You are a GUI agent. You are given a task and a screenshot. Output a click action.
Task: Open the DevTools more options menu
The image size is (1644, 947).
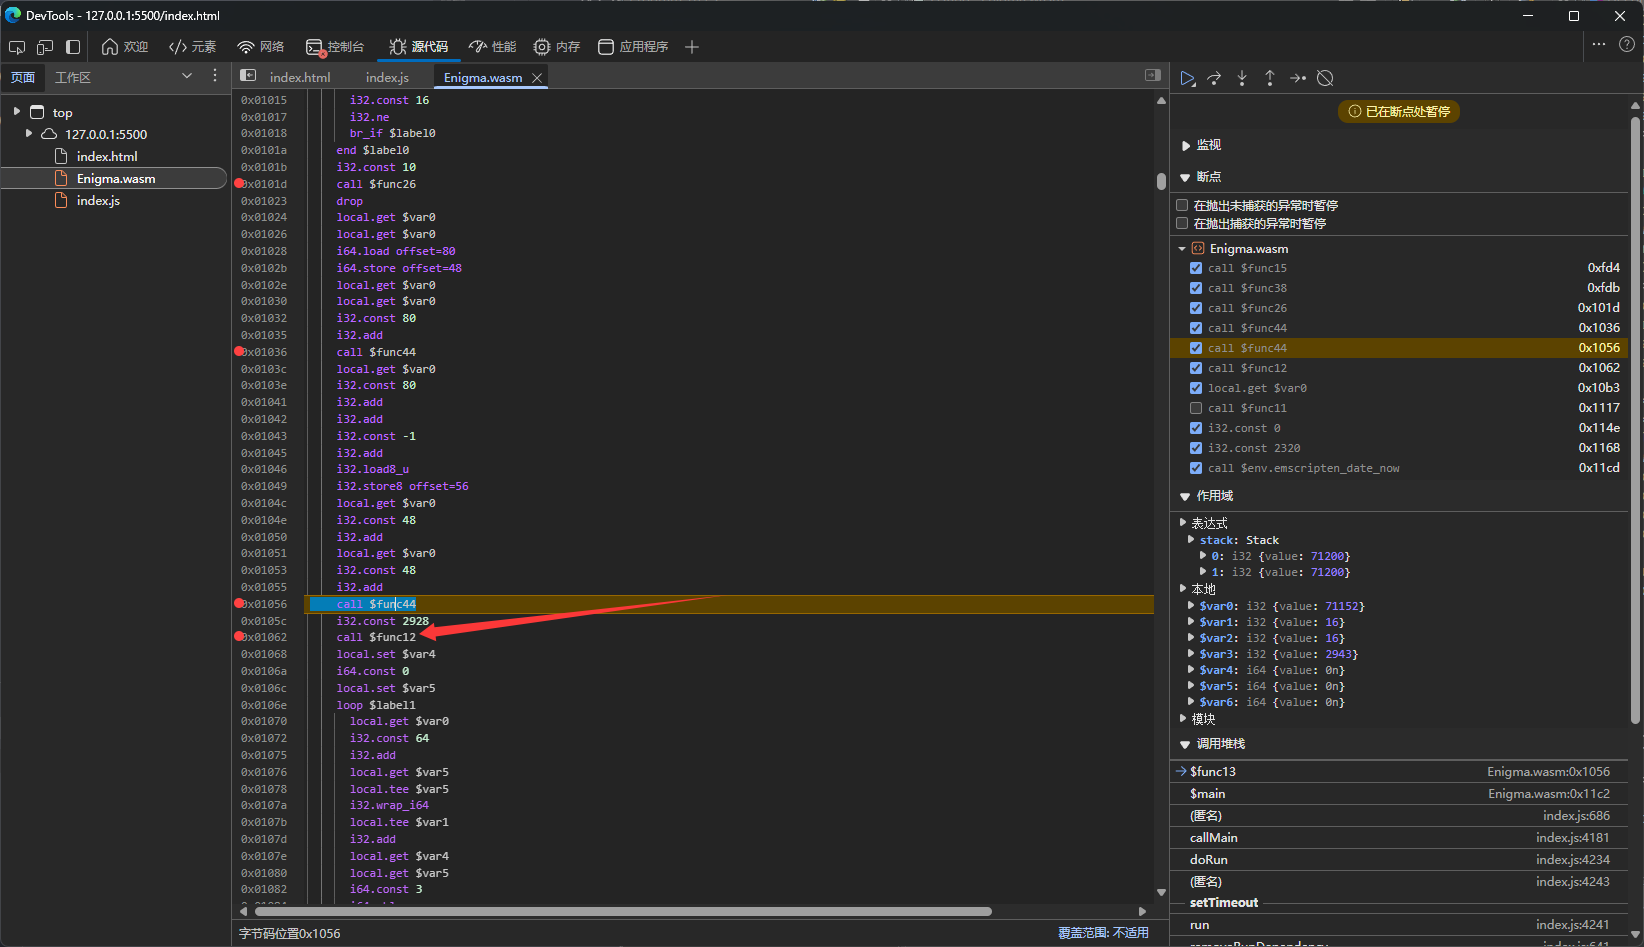click(x=1599, y=44)
